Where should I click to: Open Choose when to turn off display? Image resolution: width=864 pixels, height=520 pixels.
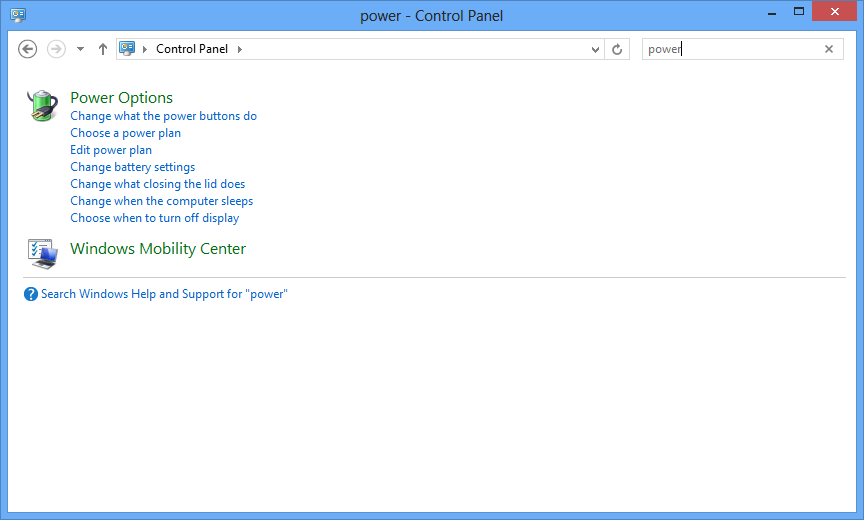(155, 218)
